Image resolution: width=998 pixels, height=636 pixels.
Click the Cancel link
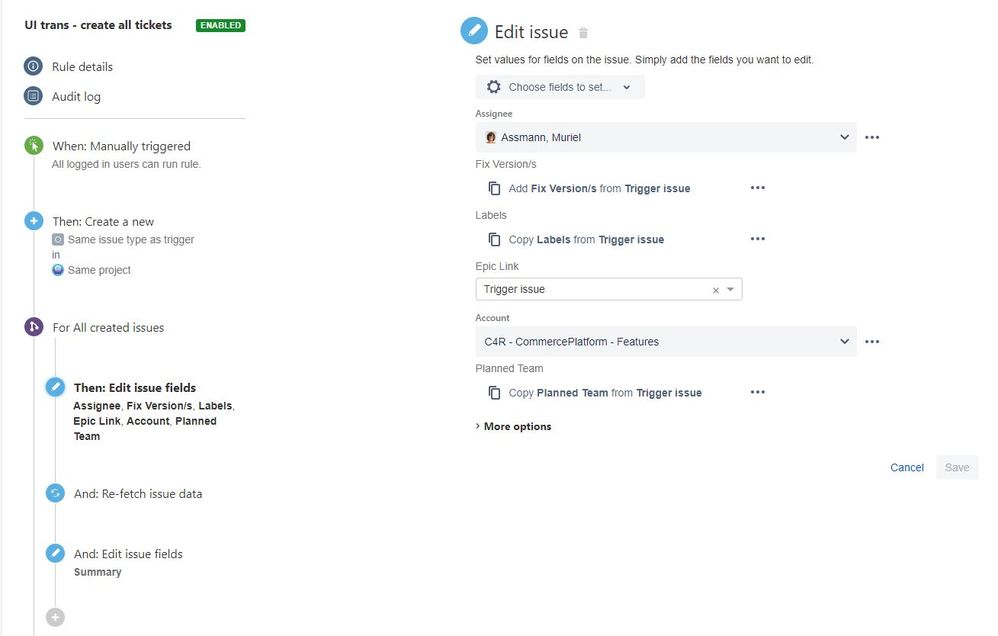906,467
